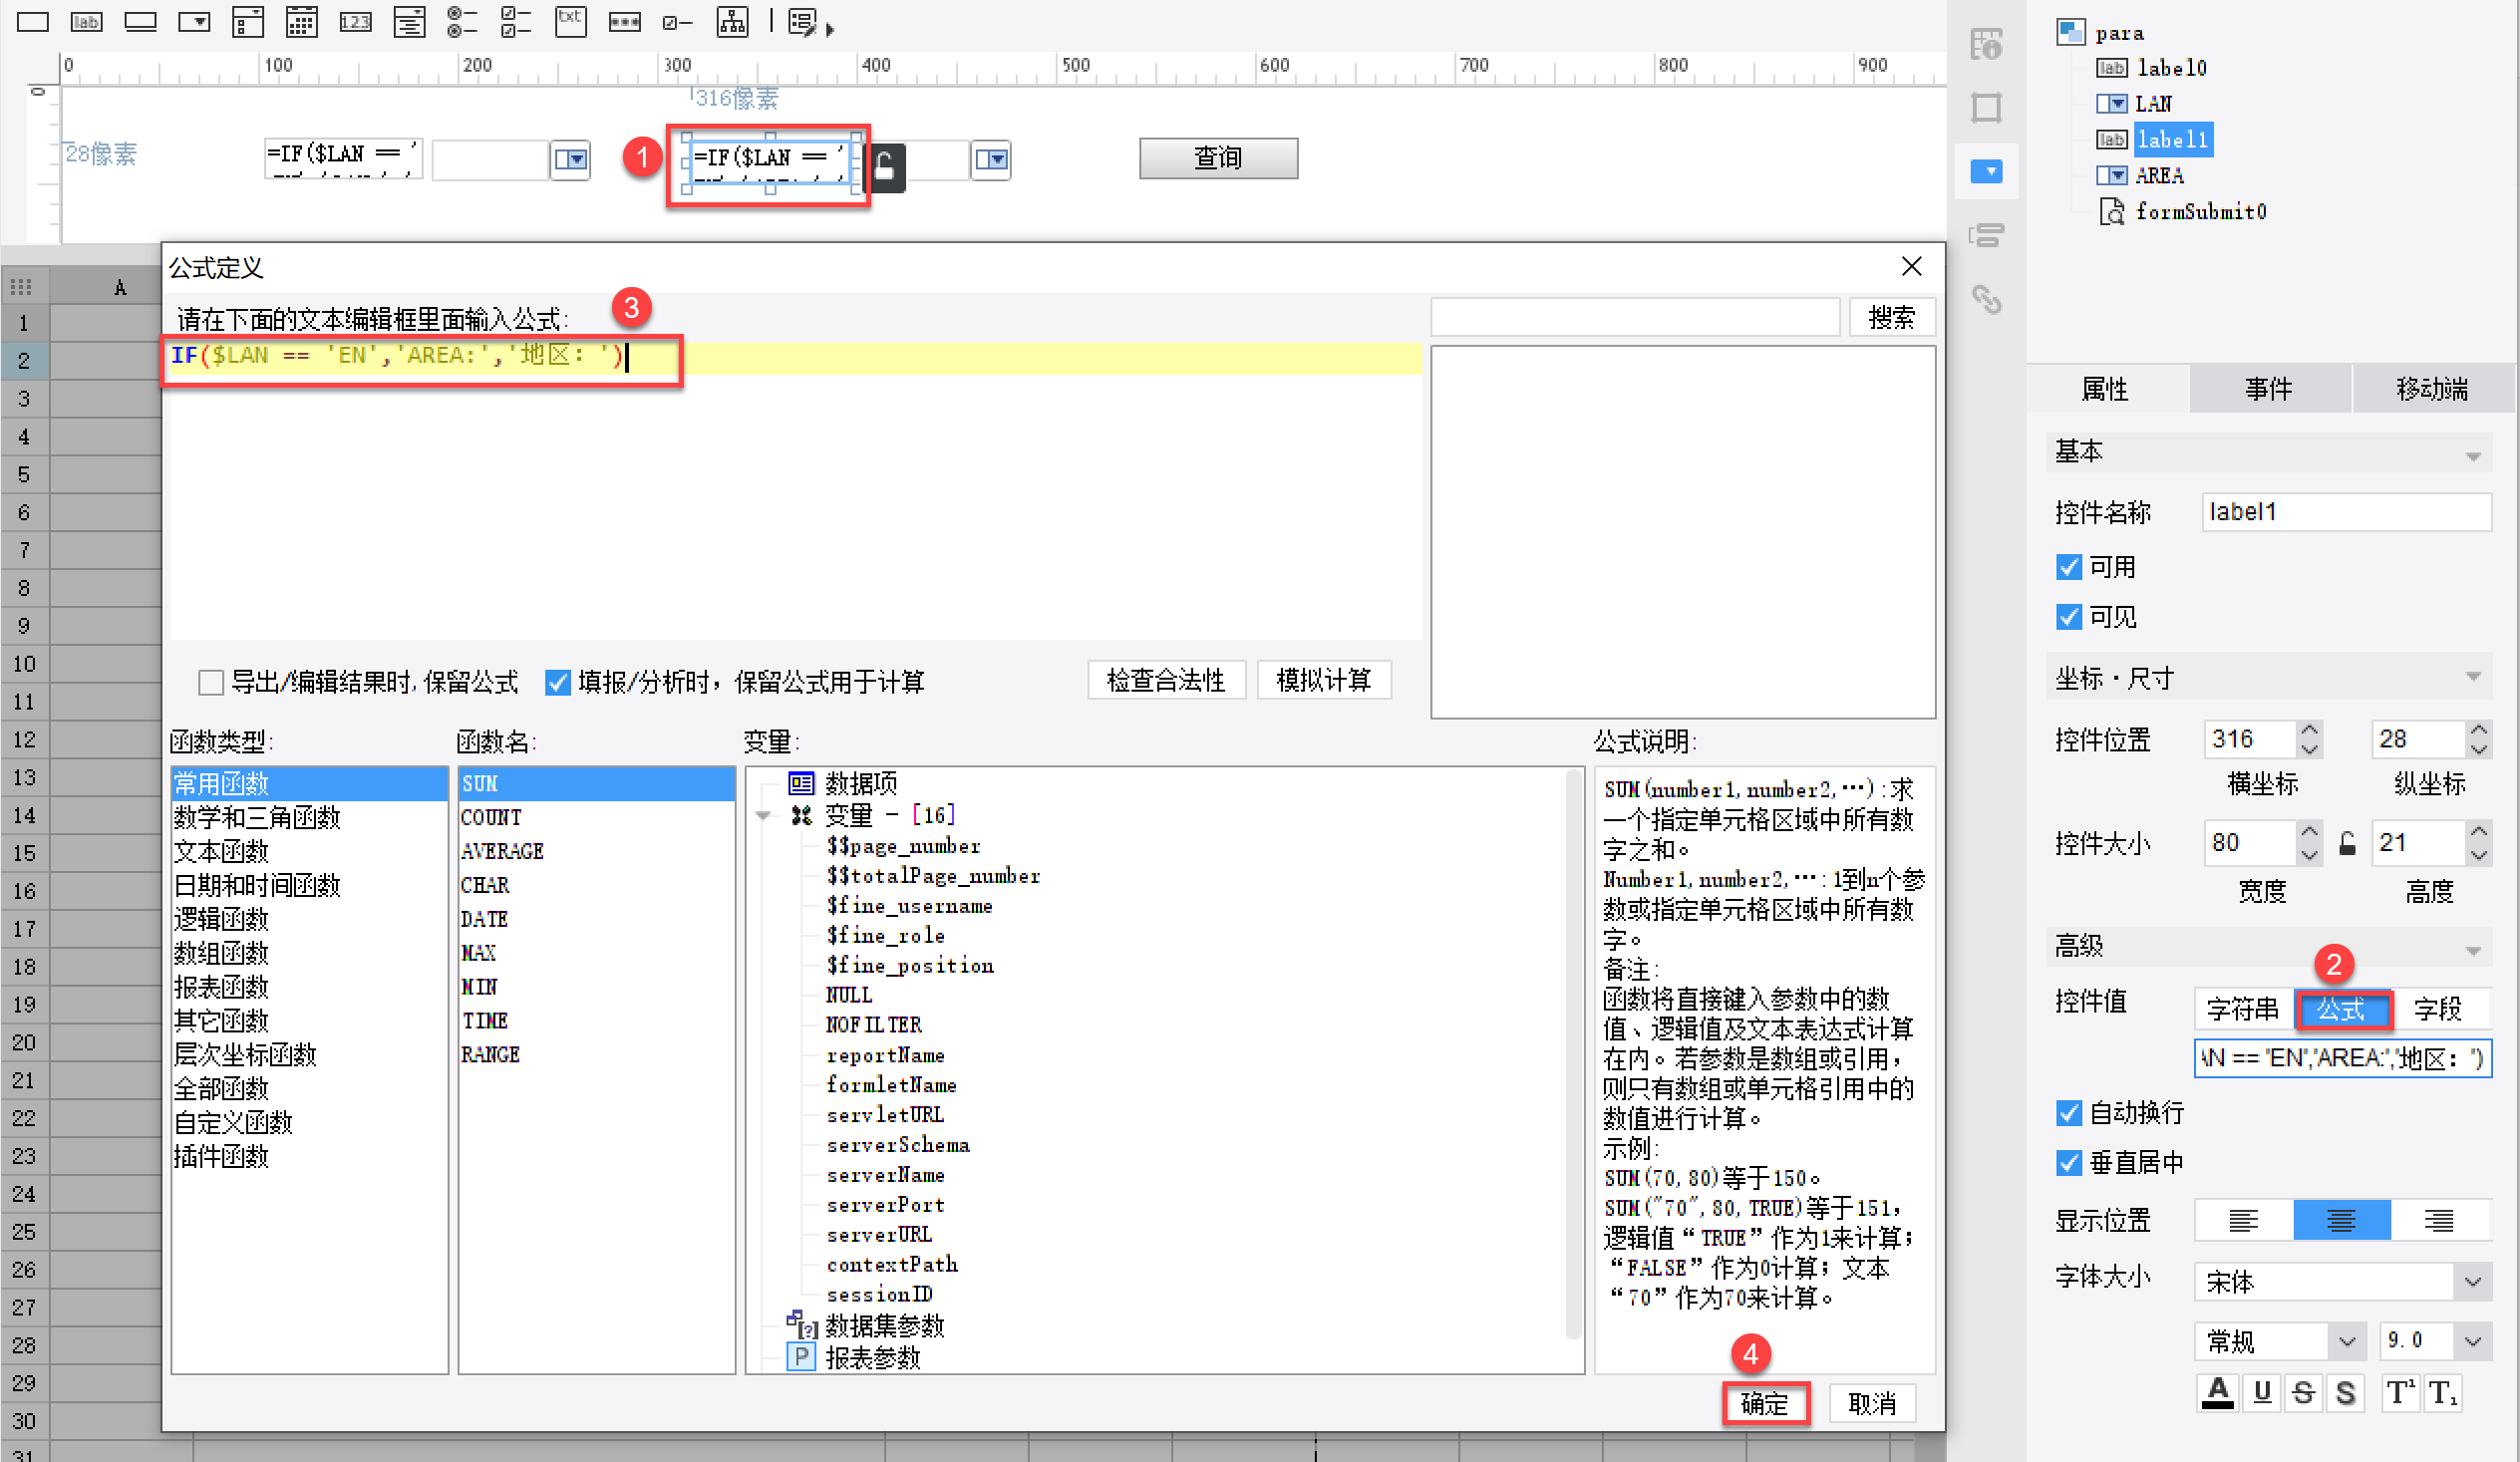Viewport: 2520px width, 1462px height.
Task: Click the strikethrough font style button
Action: pyautogui.click(x=2303, y=1392)
